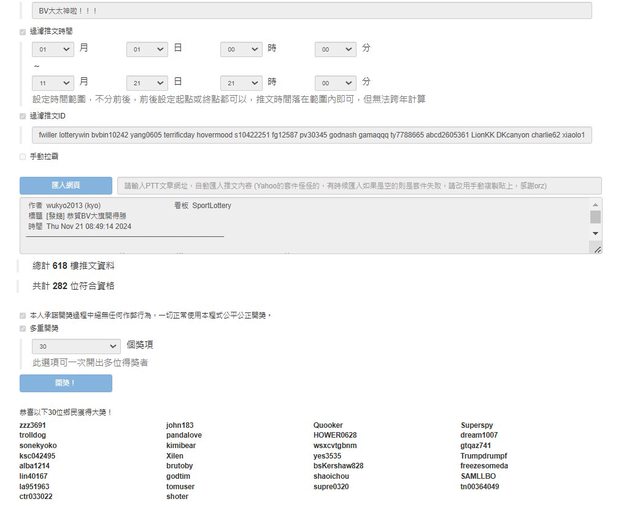
Task: Click the BV大大神啦 text field
Action: tap(311, 10)
